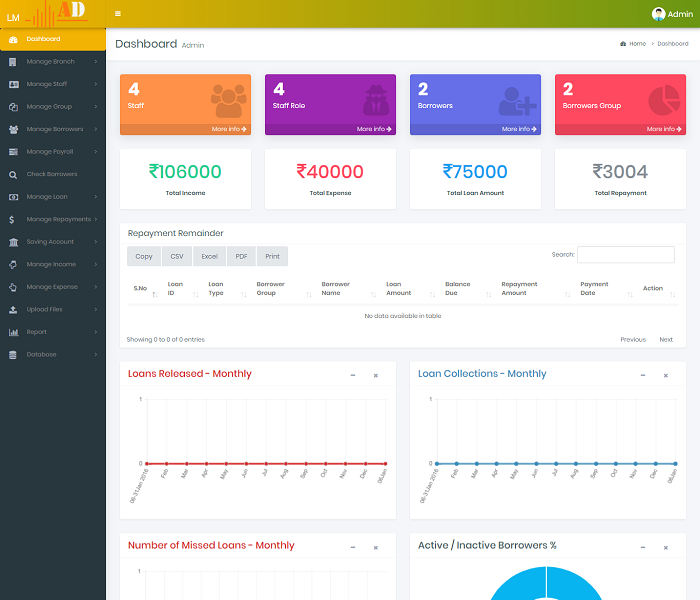Minimize the Loan Collections - Monthly panel
This screenshot has width=700, height=600.
pos(643,375)
